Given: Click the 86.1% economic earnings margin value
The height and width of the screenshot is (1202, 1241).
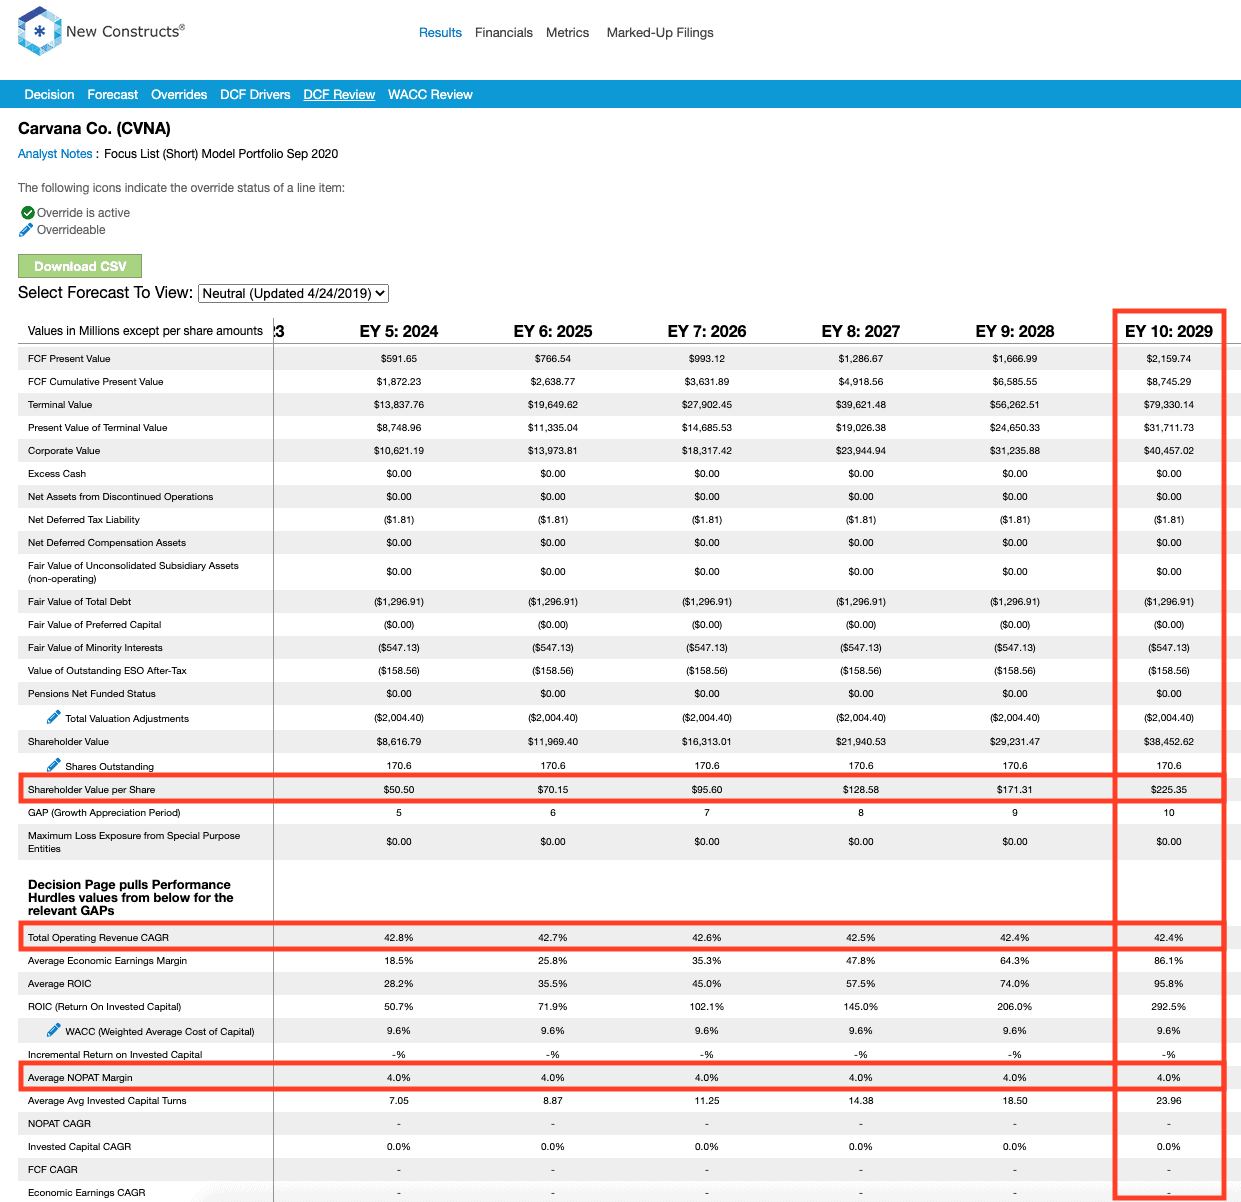Looking at the screenshot, I should click(1169, 961).
